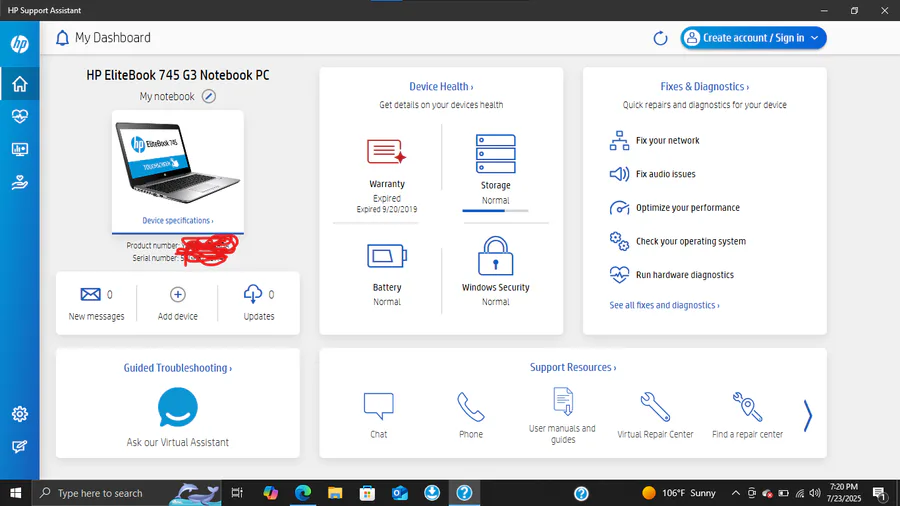Click the Fix audio issues speaker icon
The width and height of the screenshot is (900, 506).
coord(619,174)
